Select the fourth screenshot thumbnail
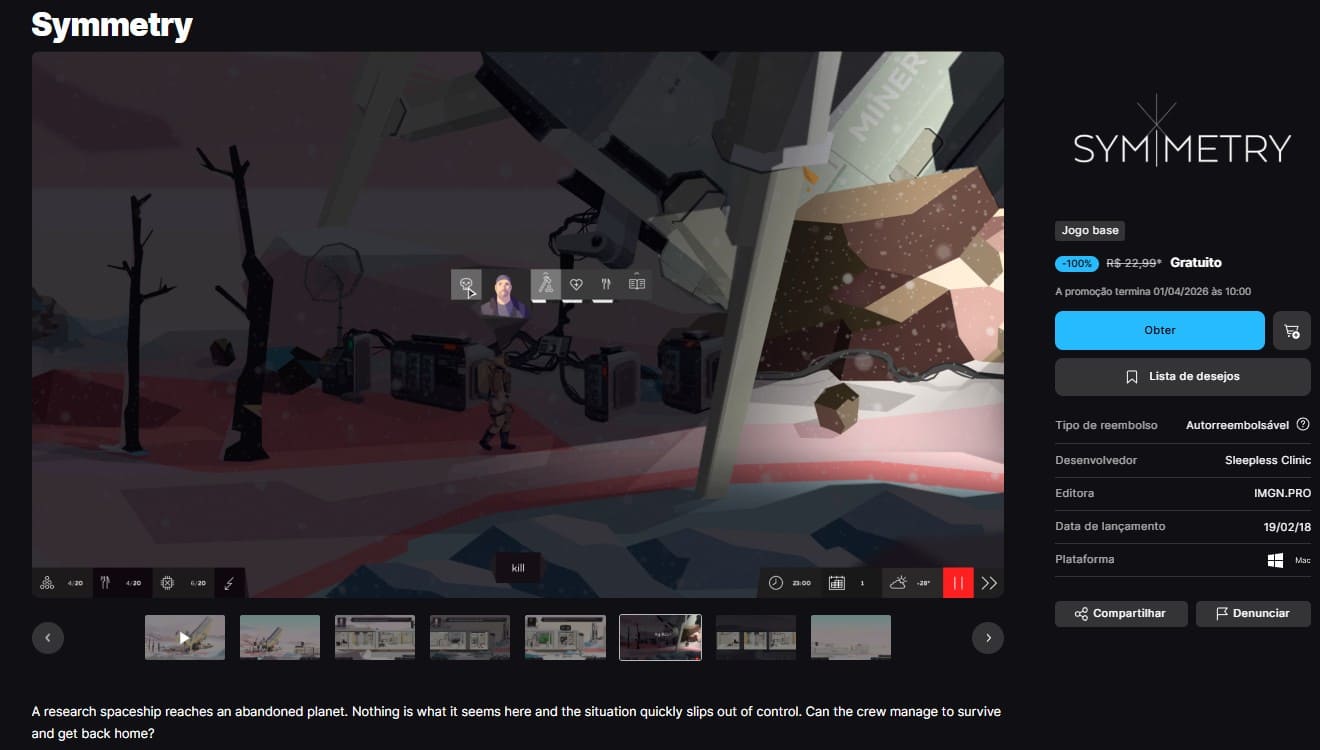Screen dimensions: 1320x750 (470, 638)
